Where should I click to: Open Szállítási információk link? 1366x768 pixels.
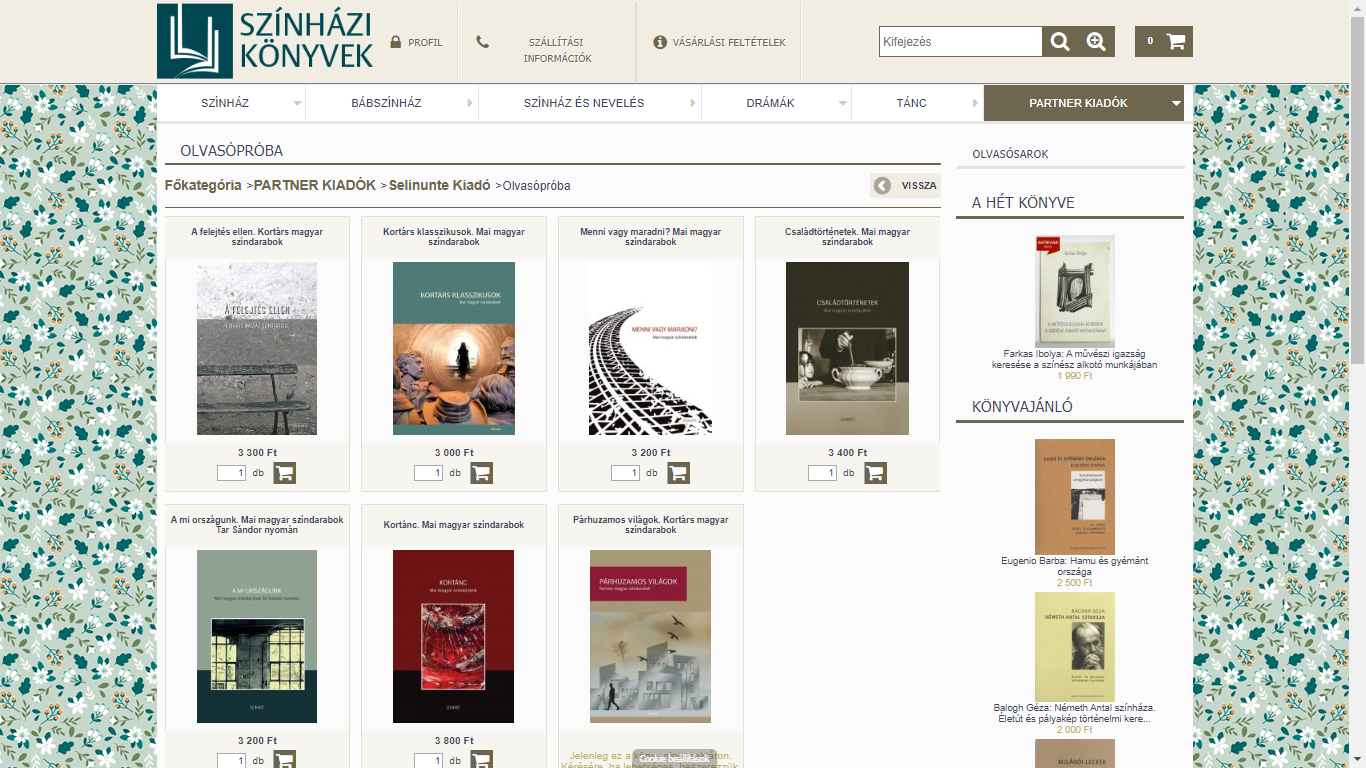[557, 50]
